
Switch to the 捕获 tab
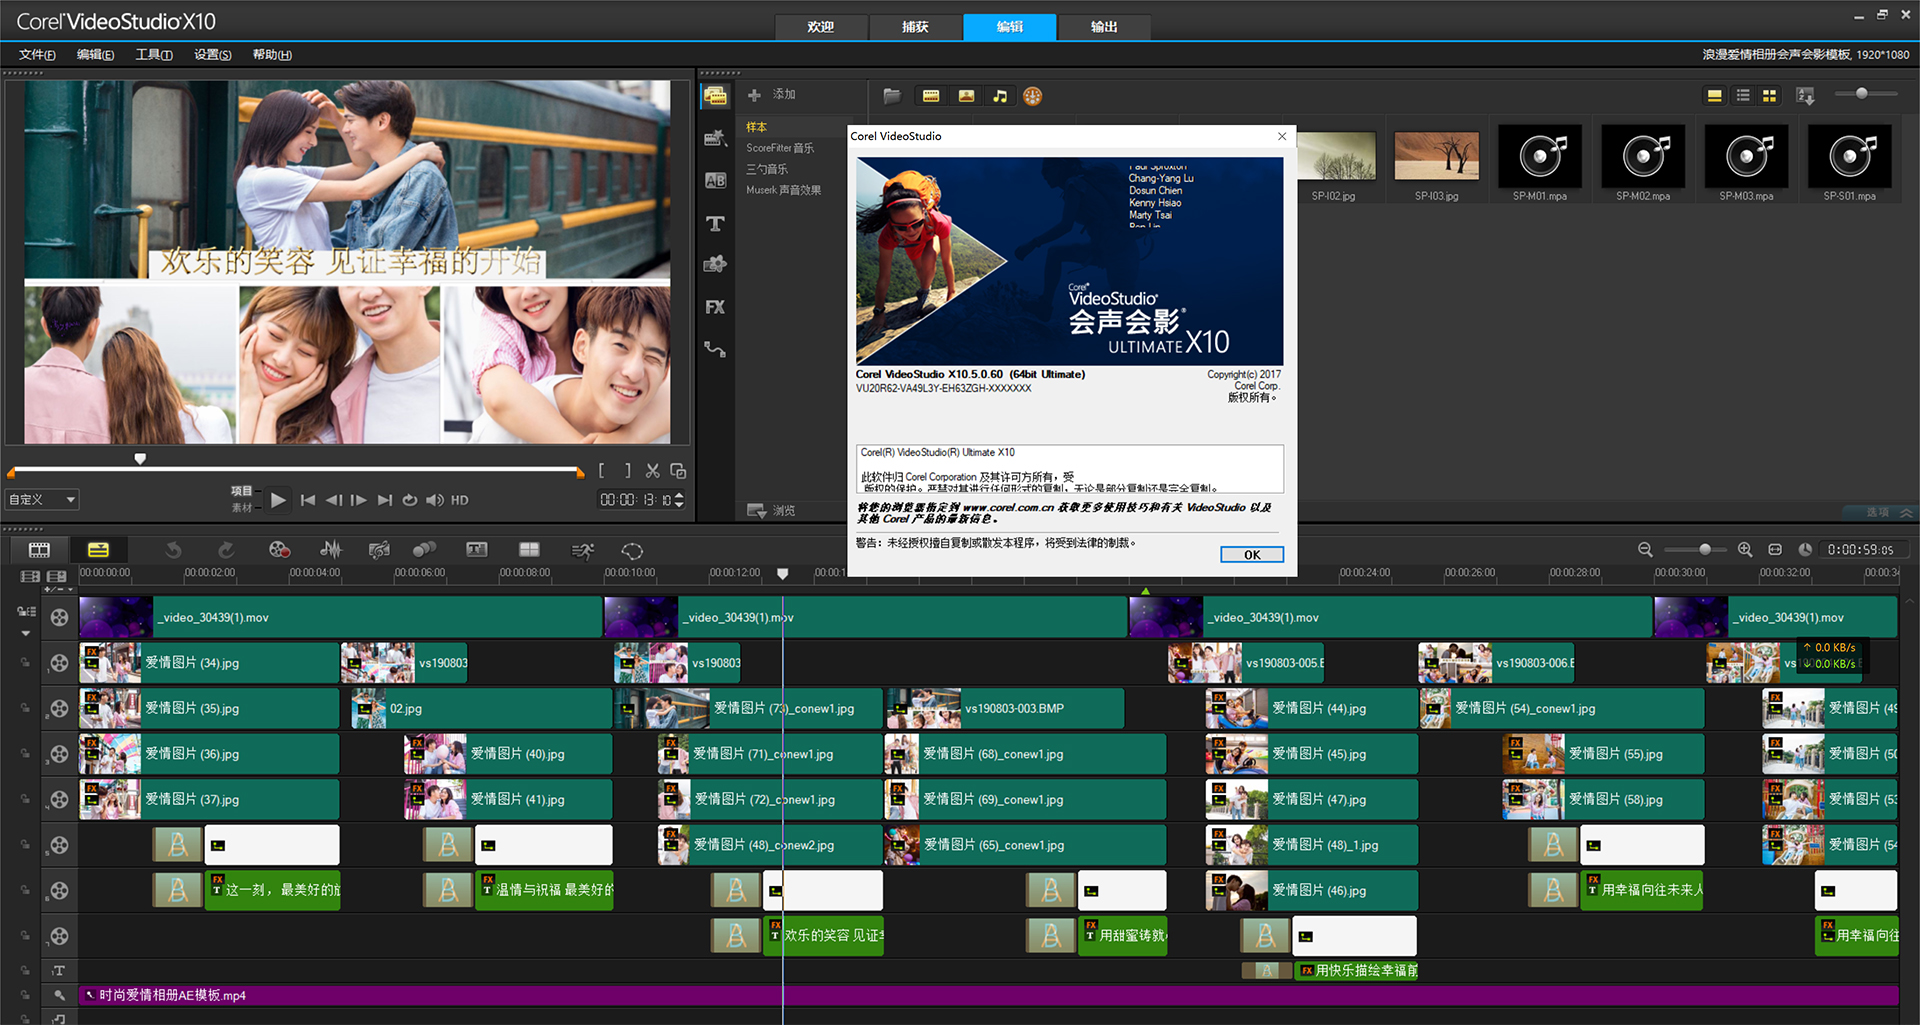(x=915, y=27)
